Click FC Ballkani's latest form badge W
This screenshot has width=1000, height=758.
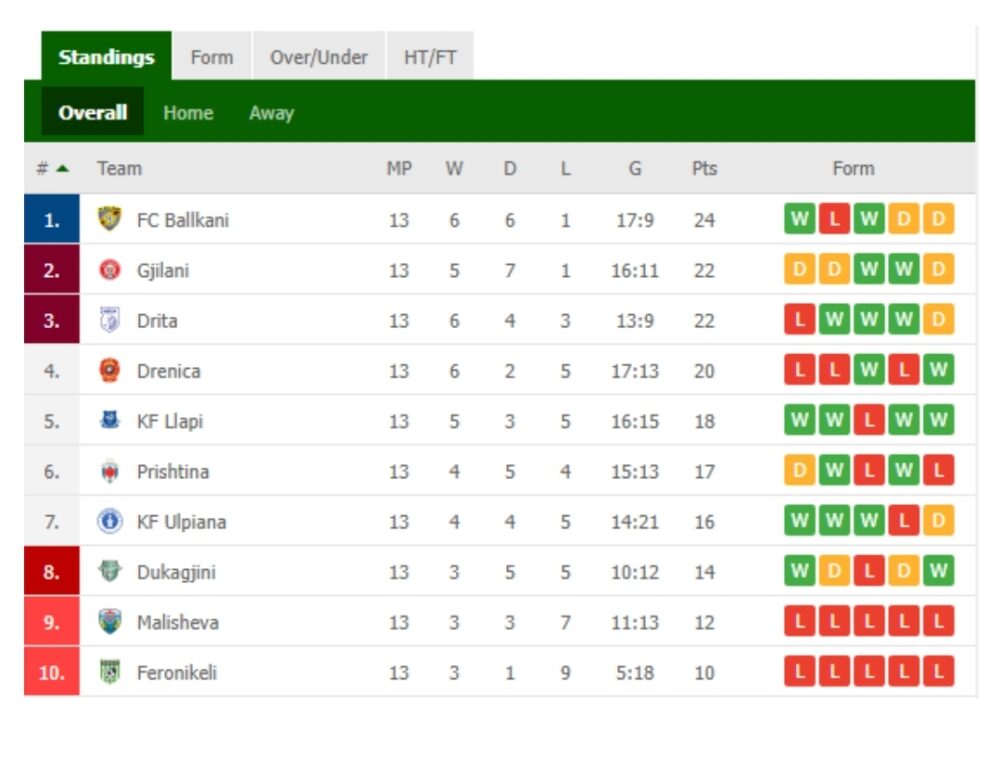click(x=800, y=219)
